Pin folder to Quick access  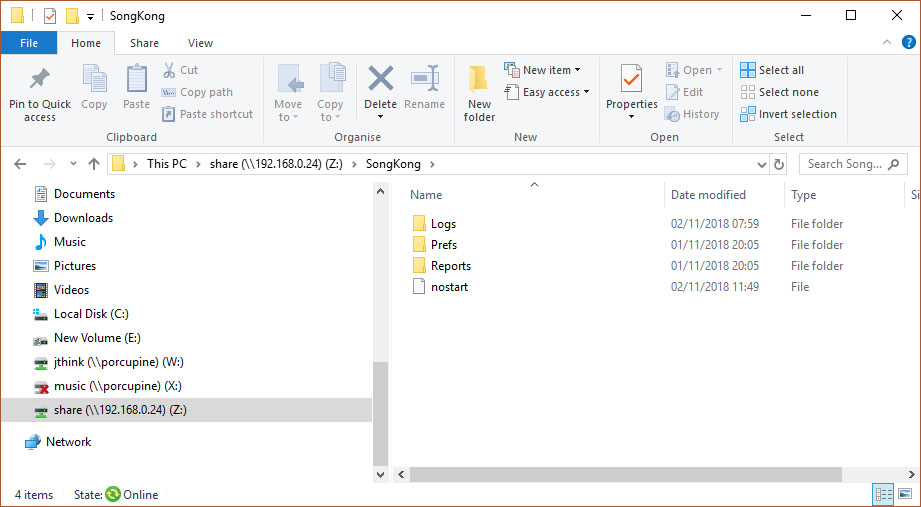pyautogui.click(x=40, y=93)
